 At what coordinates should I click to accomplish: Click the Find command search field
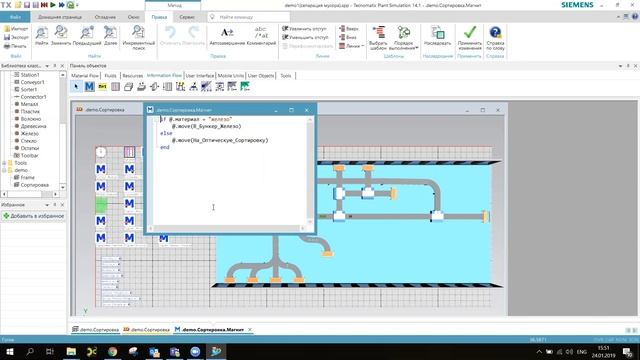tap(249, 17)
